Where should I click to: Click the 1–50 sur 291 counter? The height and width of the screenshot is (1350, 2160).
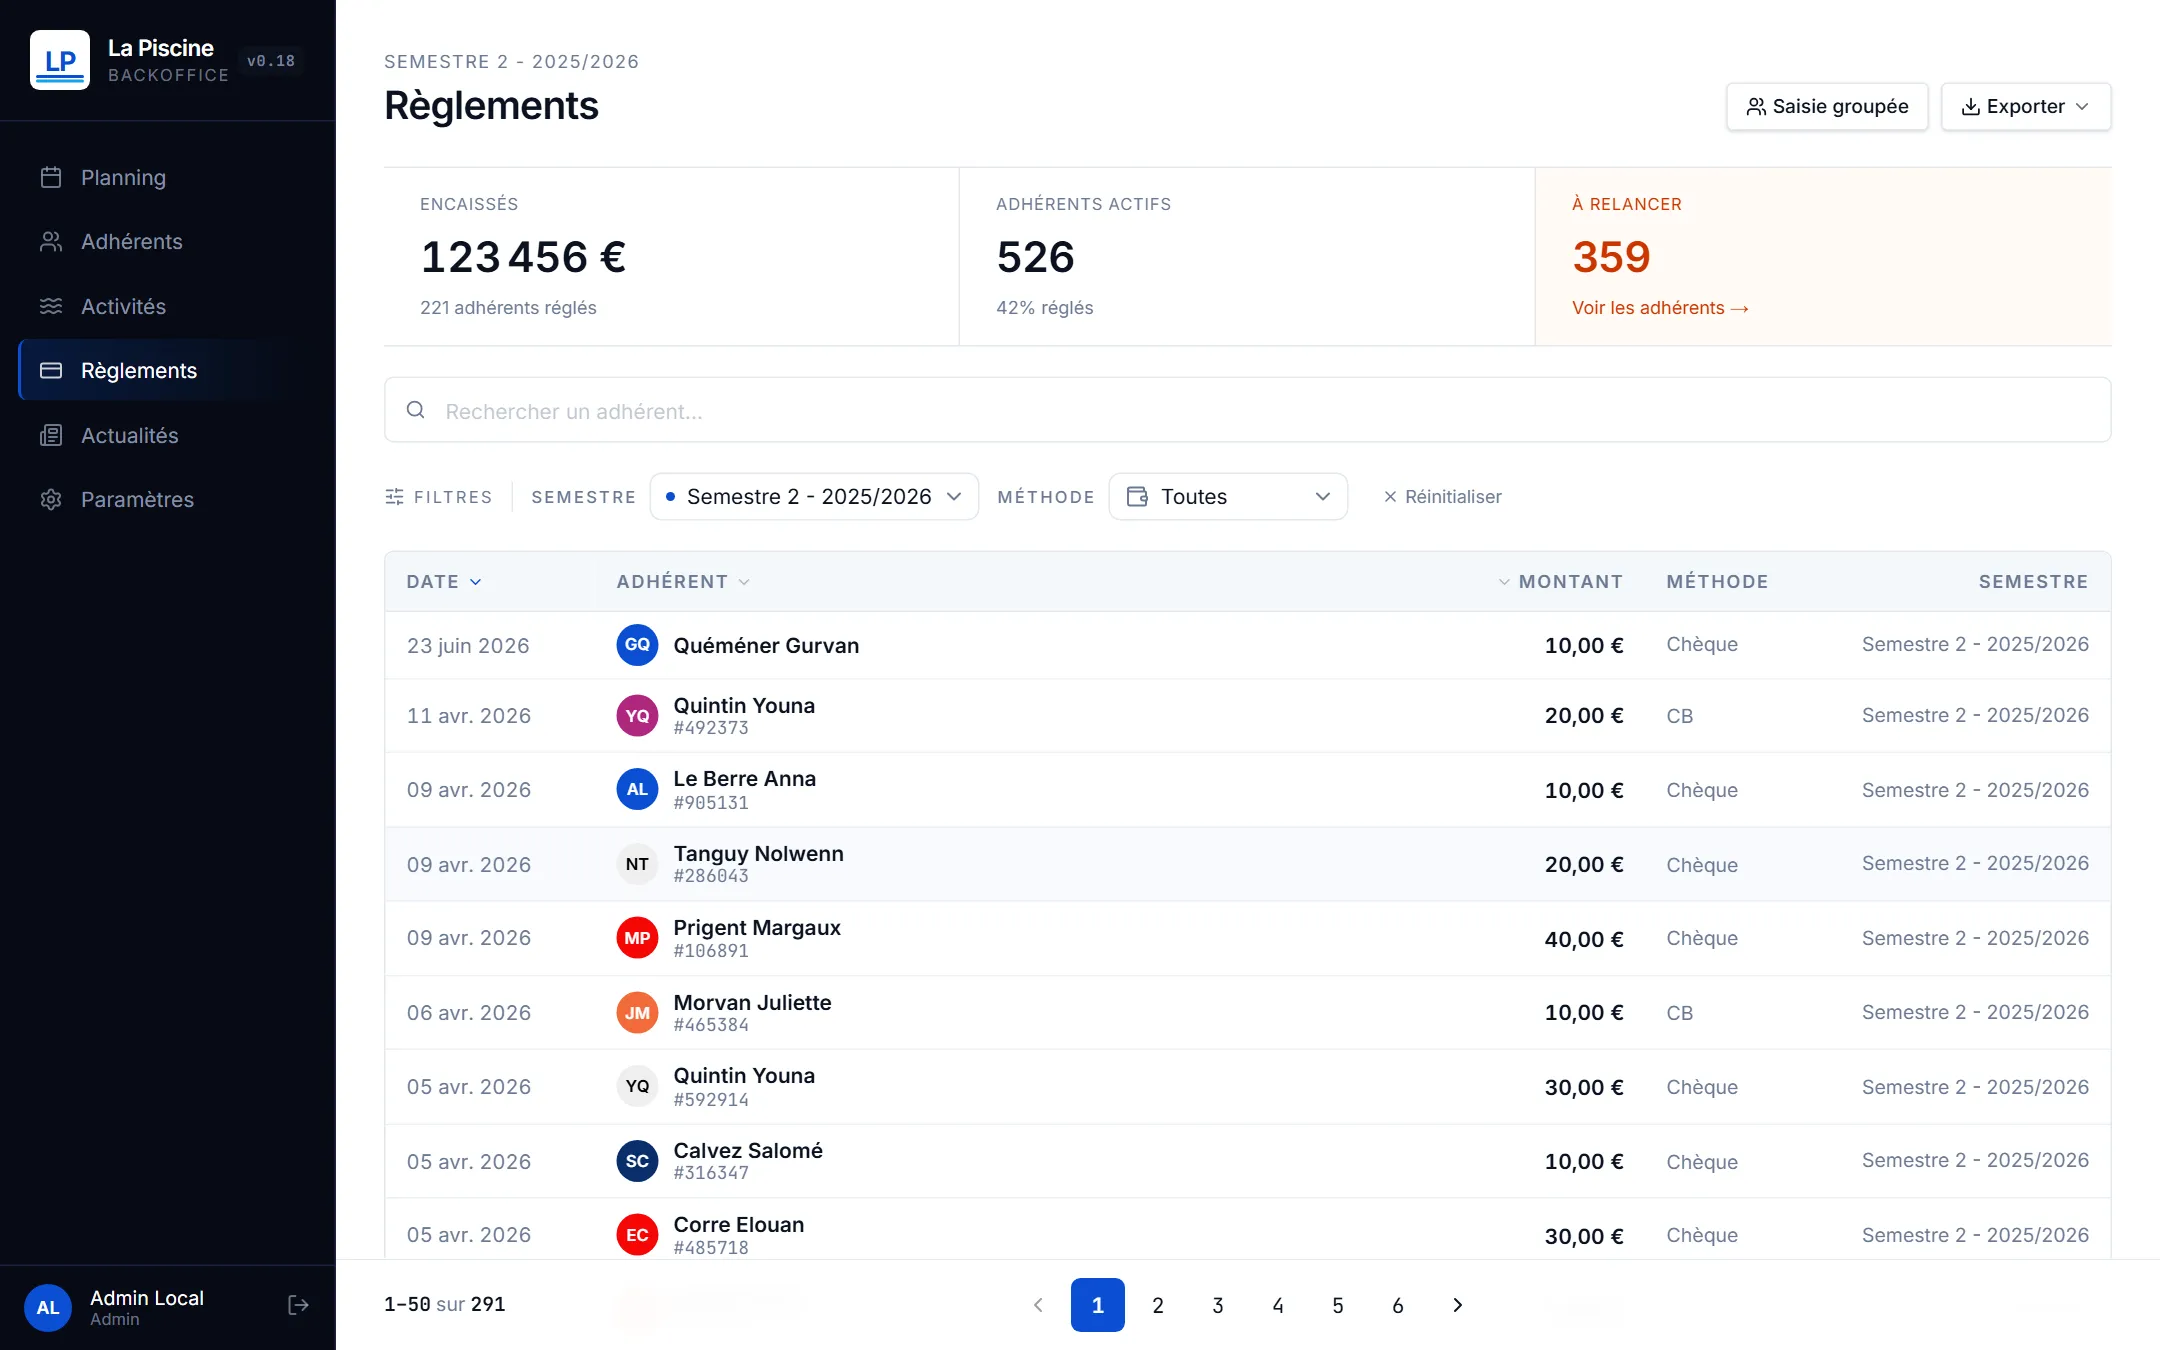coord(445,1304)
